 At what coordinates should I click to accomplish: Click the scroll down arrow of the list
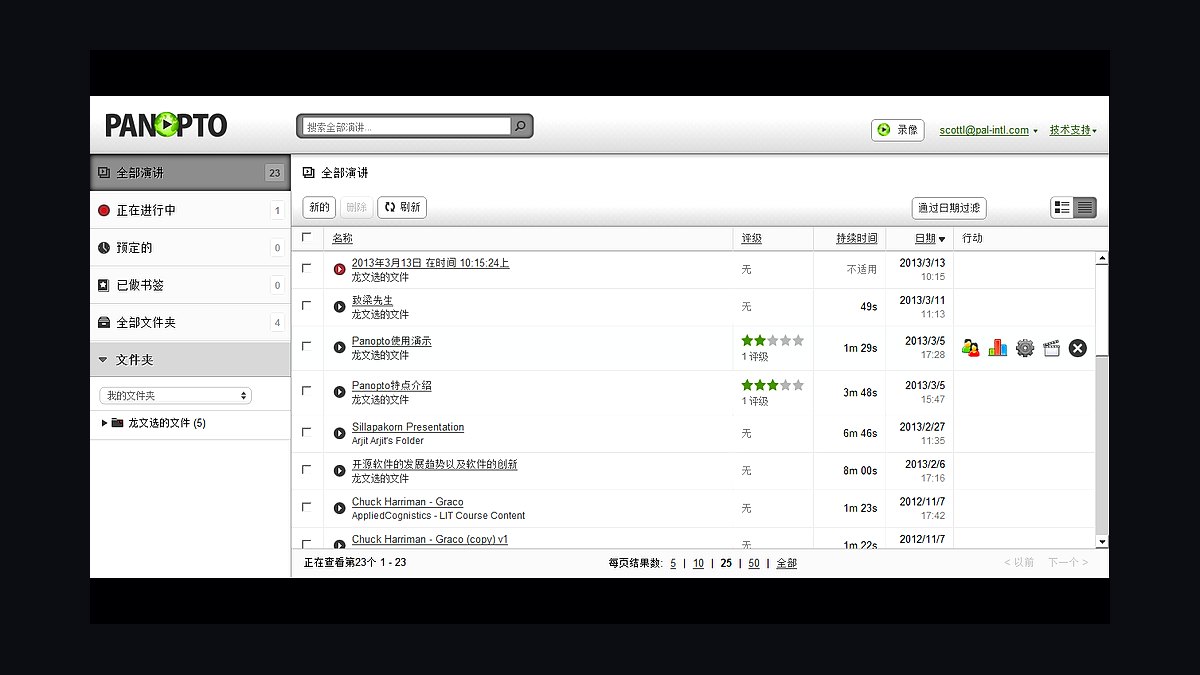pyautogui.click(x=1102, y=541)
